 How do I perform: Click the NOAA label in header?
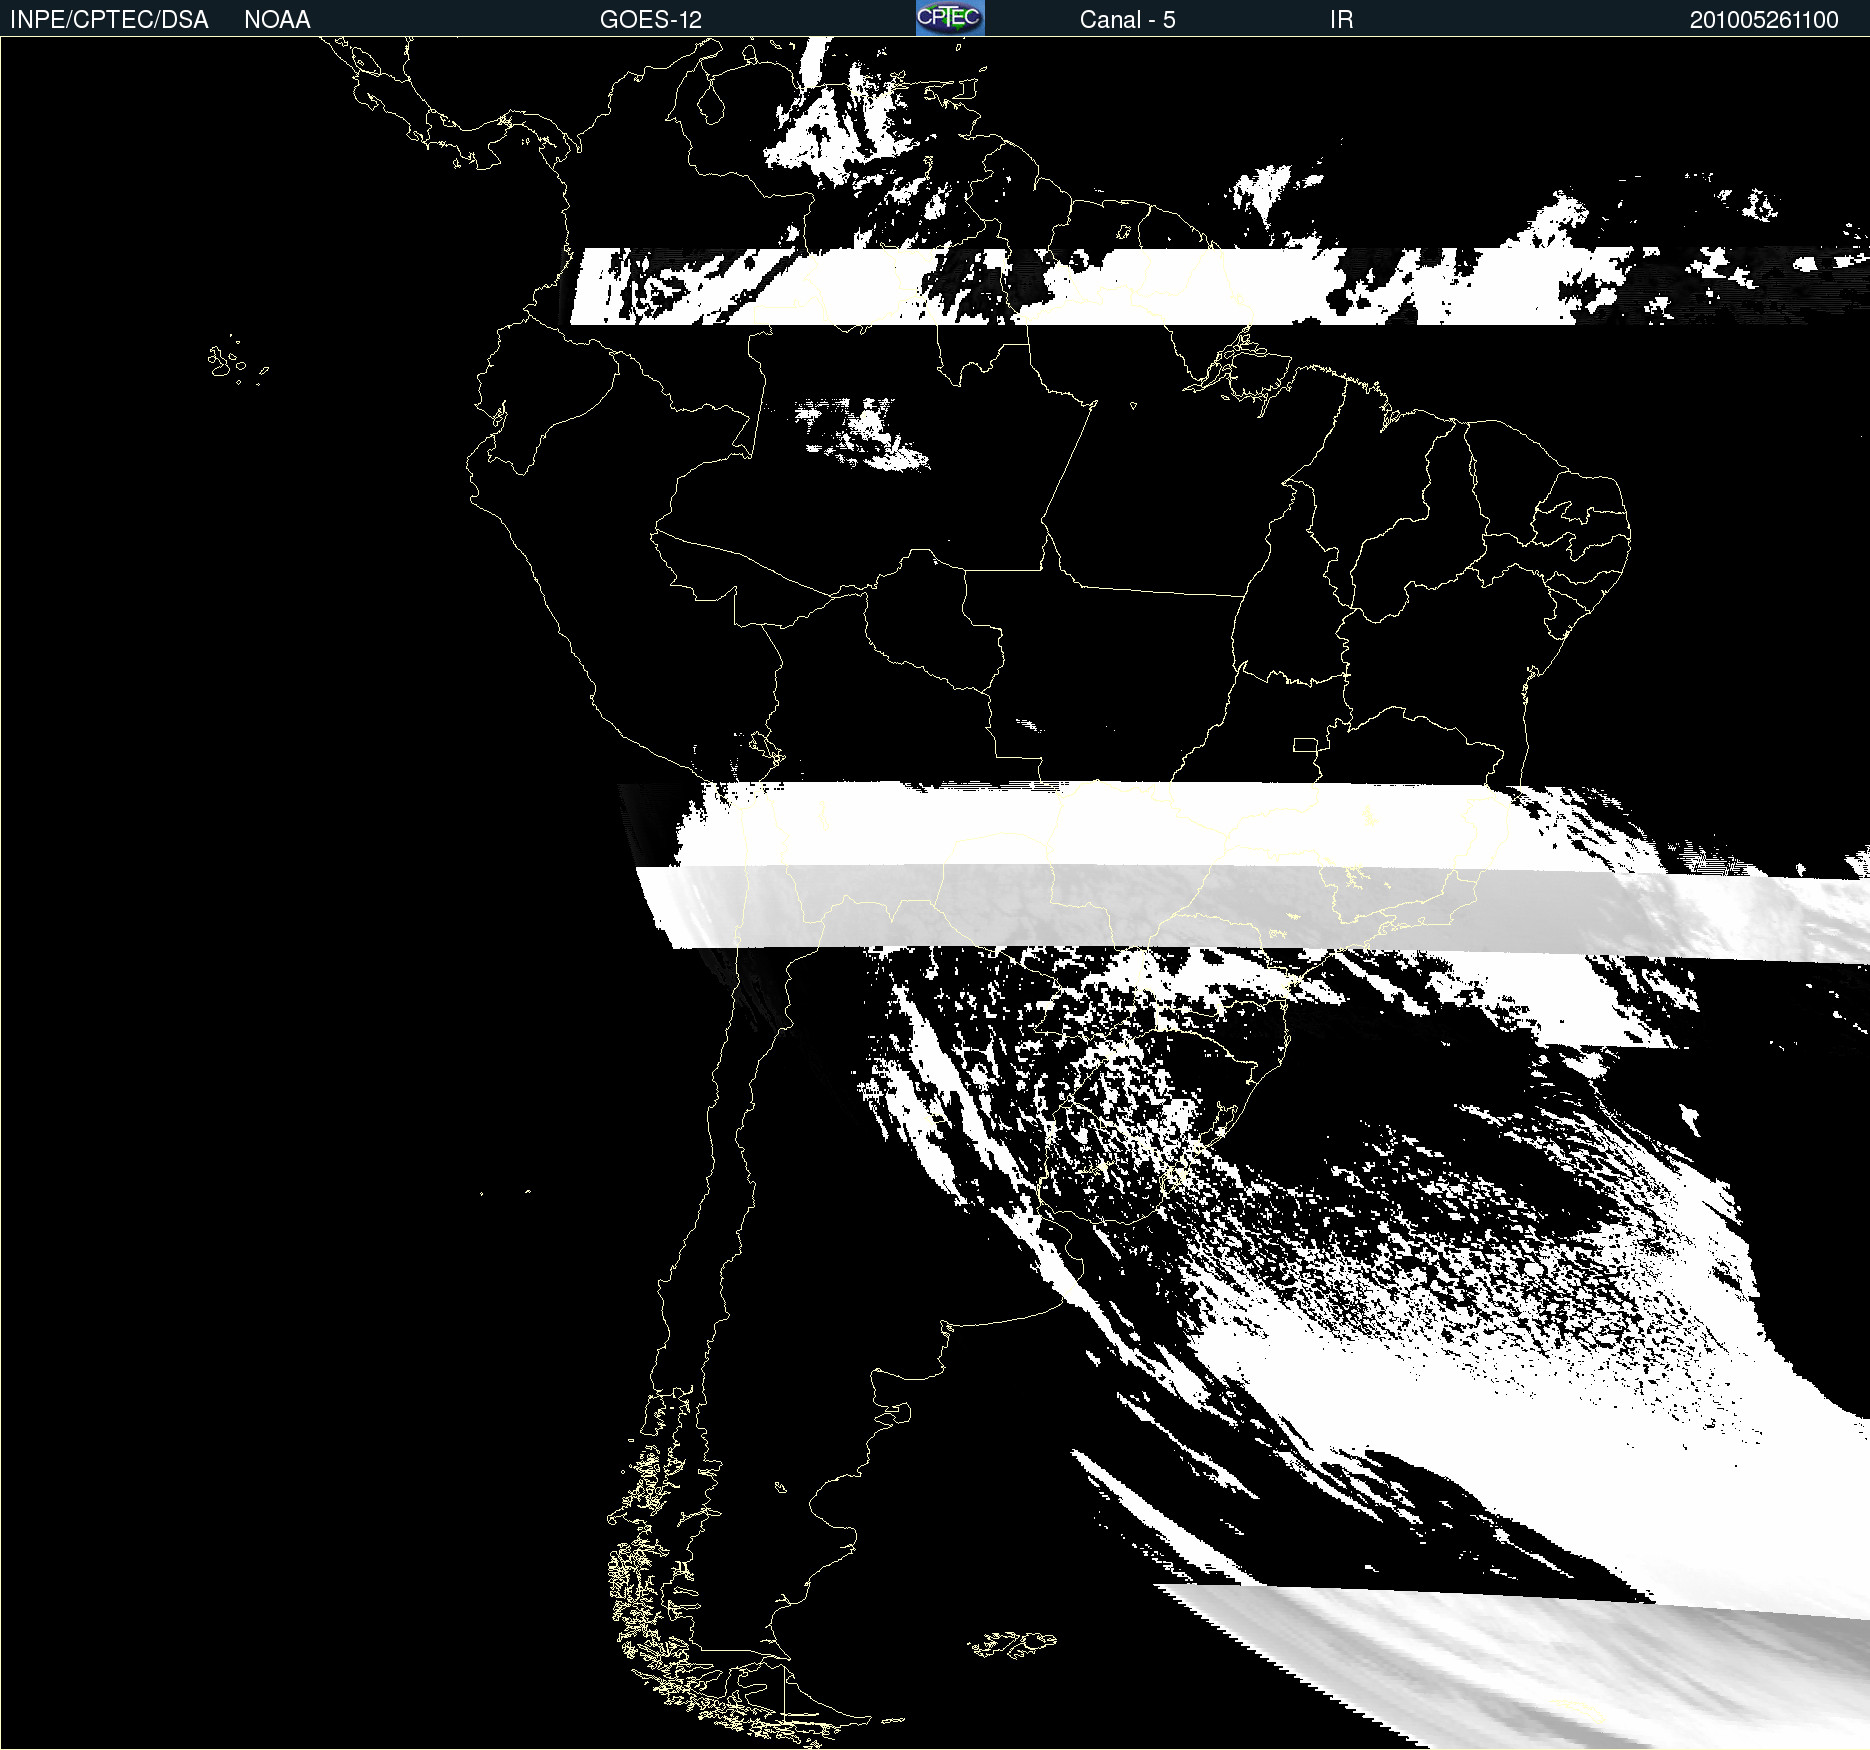pyautogui.click(x=277, y=20)
